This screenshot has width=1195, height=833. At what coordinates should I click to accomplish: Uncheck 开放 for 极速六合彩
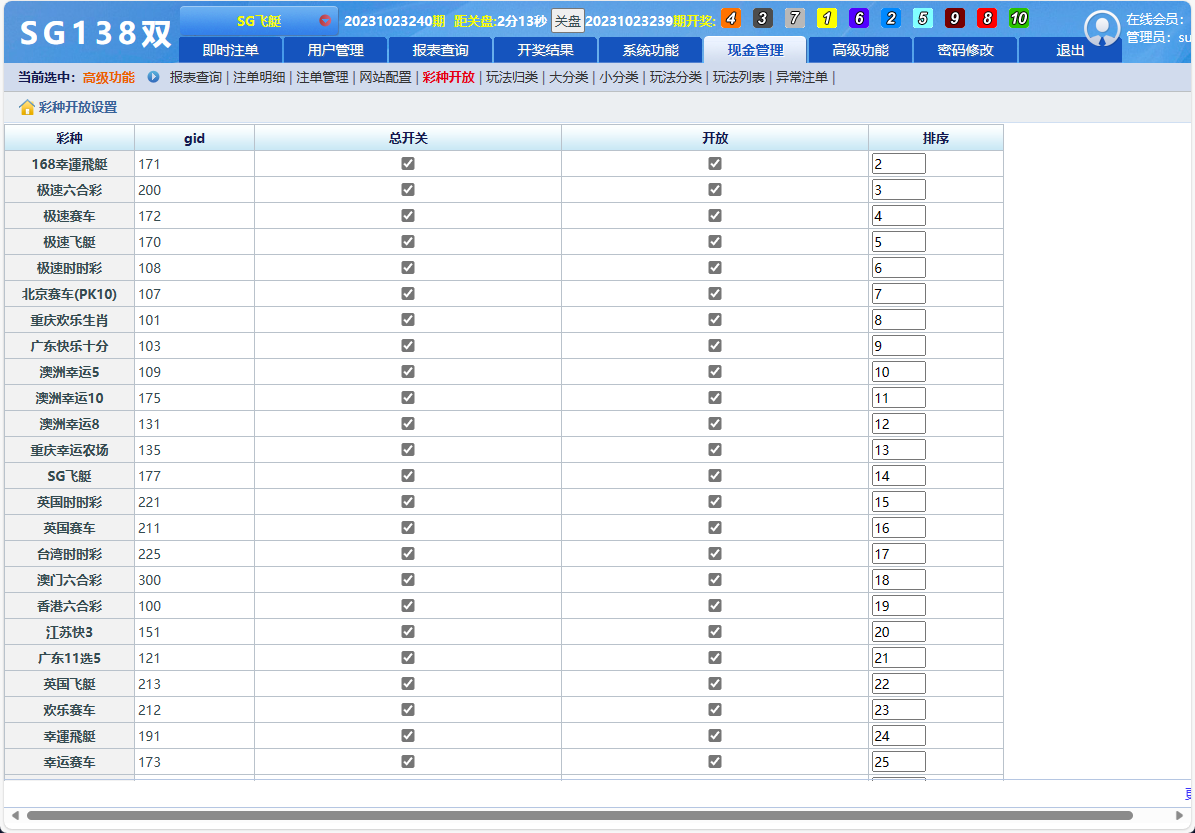point(715,190)
